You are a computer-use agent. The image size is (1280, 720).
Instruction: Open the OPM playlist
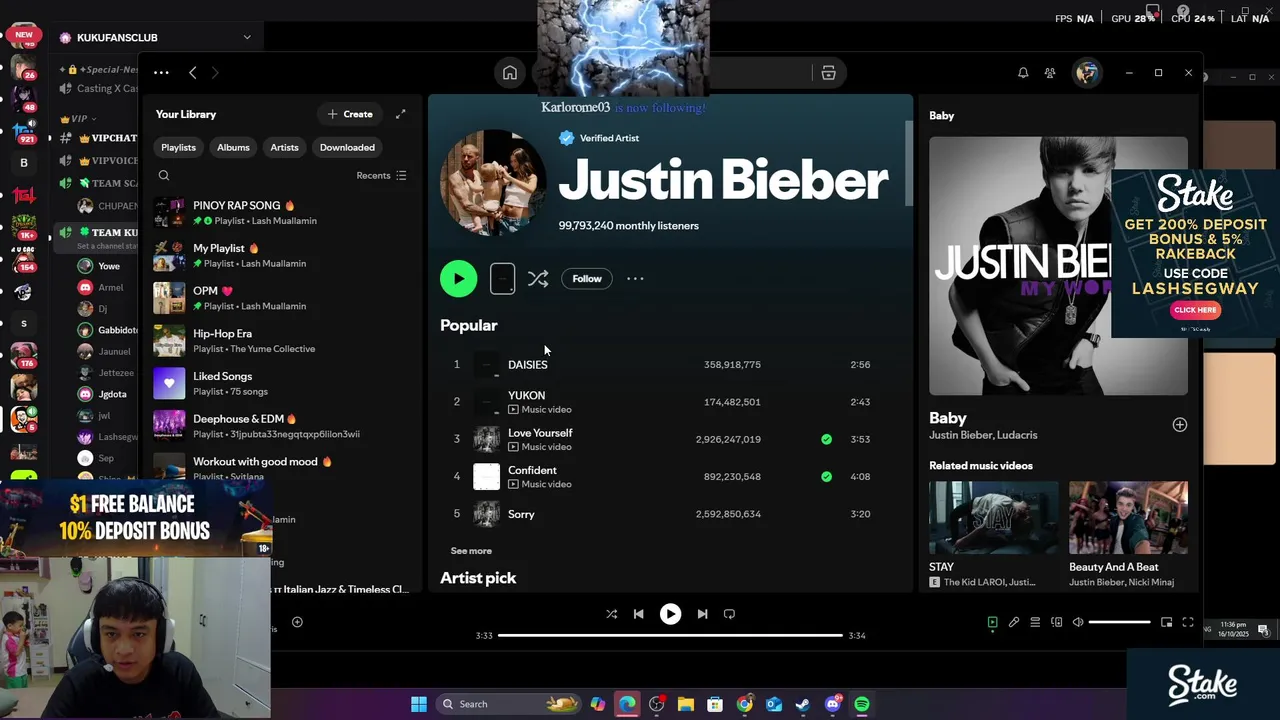click(x=280, y=298)
